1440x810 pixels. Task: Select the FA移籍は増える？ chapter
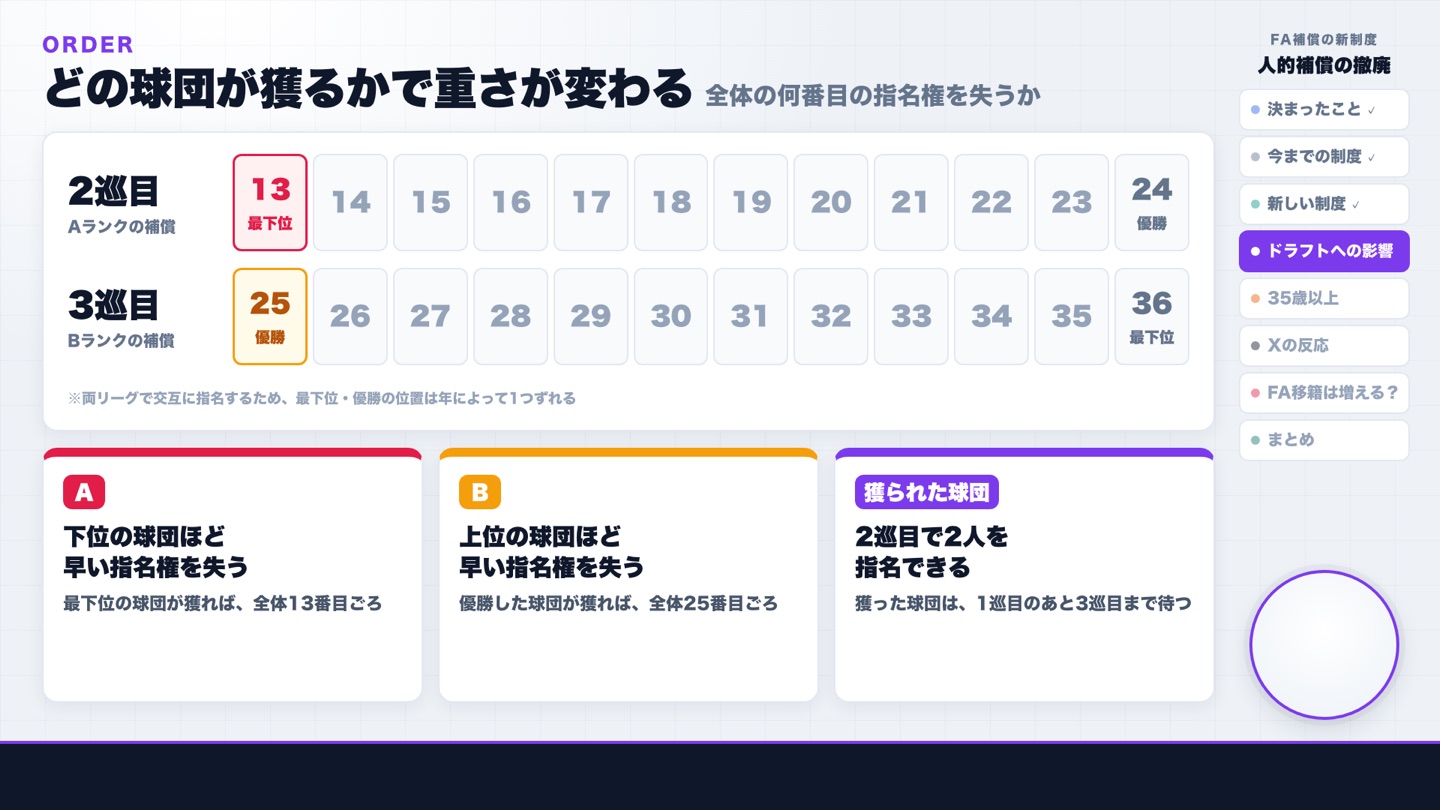(1324, 392)
